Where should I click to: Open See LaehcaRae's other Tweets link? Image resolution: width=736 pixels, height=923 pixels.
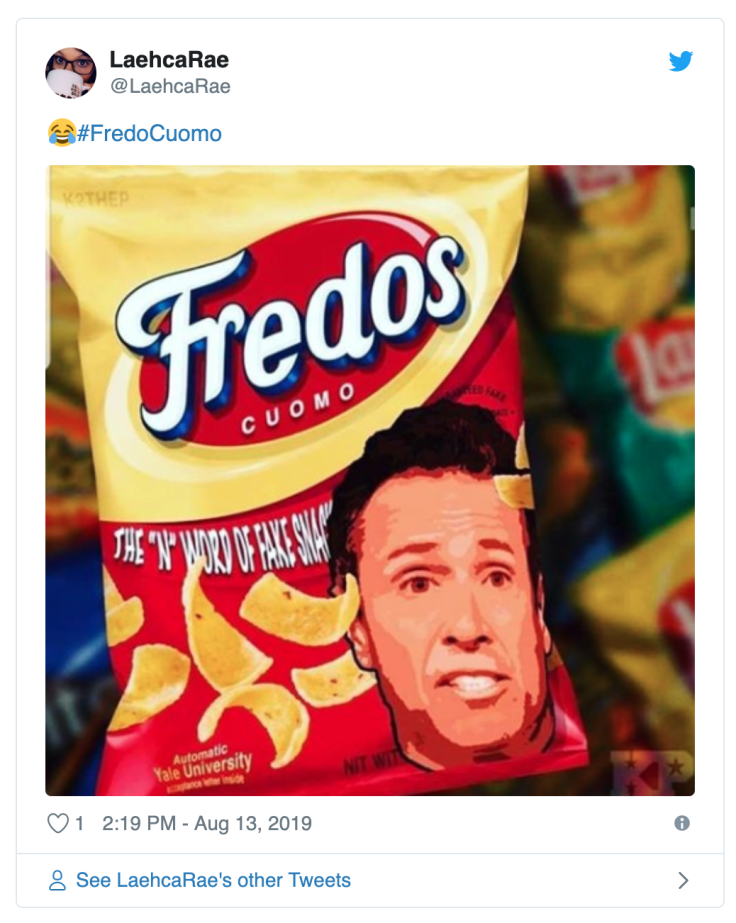tap(213, 880)
